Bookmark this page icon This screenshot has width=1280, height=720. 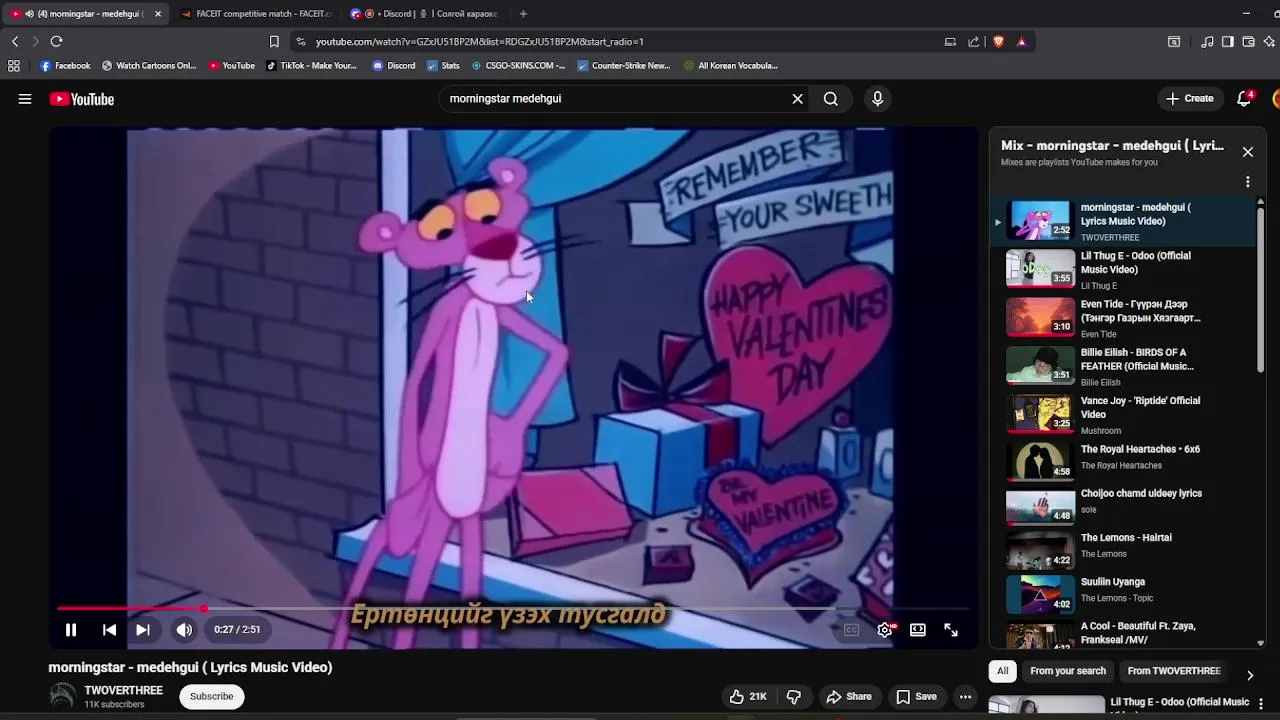click(274, 41)
